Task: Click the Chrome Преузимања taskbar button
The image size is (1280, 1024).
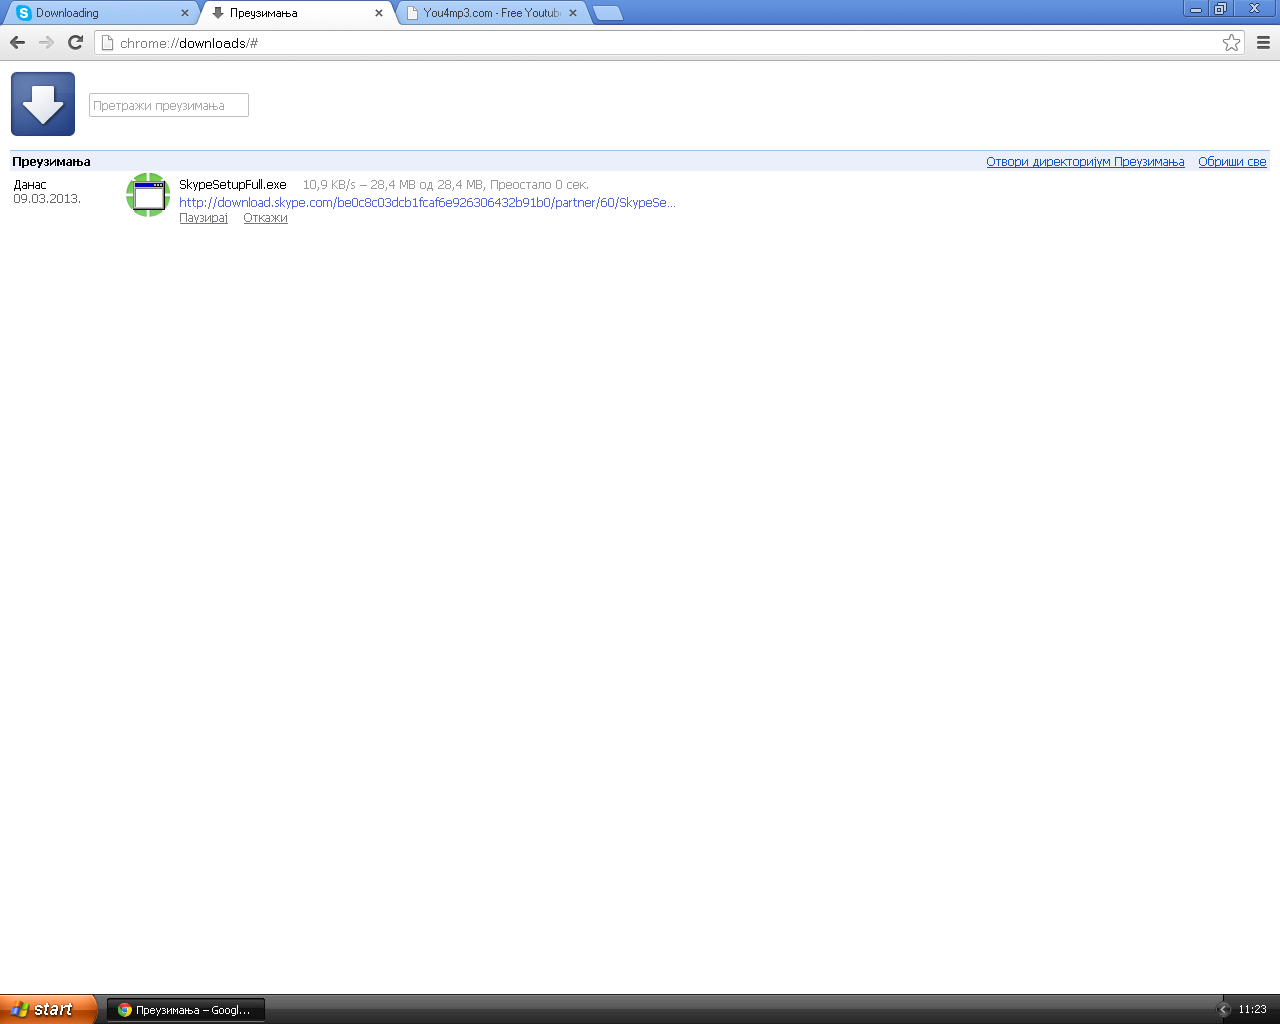Action: pyautogui.click(x=186, y=1010)
